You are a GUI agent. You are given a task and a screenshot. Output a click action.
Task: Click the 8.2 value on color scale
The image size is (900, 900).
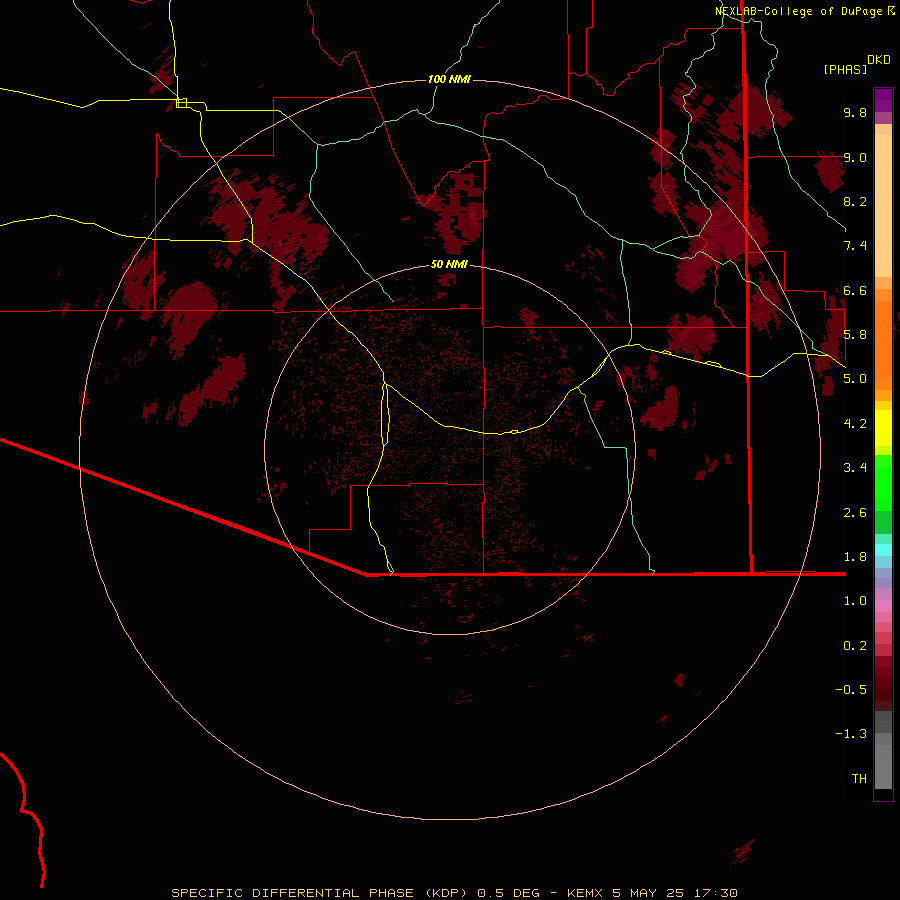click(x=855, y=201)
